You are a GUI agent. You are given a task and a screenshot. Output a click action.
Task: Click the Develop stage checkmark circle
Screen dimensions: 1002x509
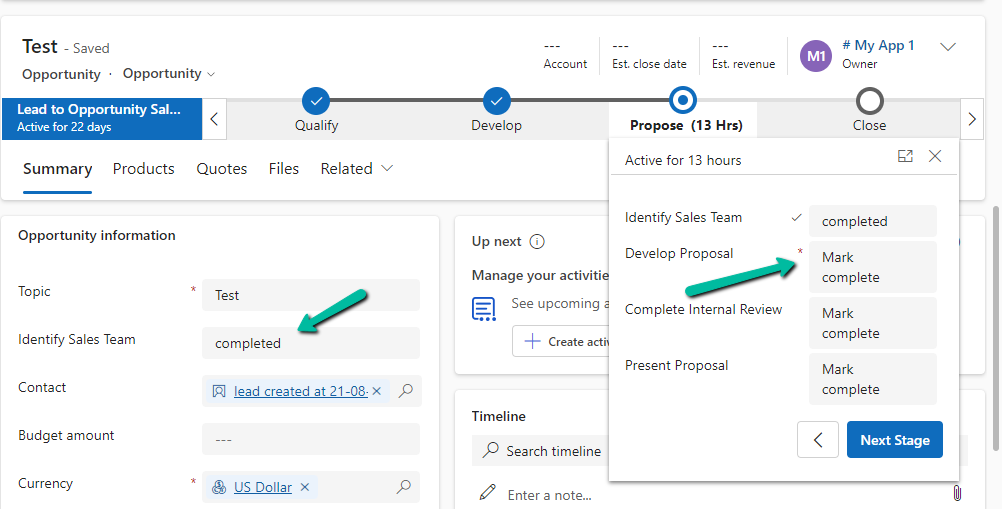[x=497, y=101]
